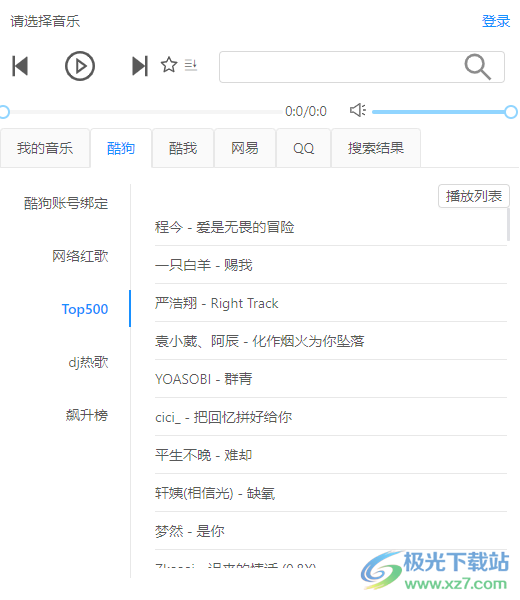
Task: Adjust the volume slider handle
Action: (x=511, y=112)
